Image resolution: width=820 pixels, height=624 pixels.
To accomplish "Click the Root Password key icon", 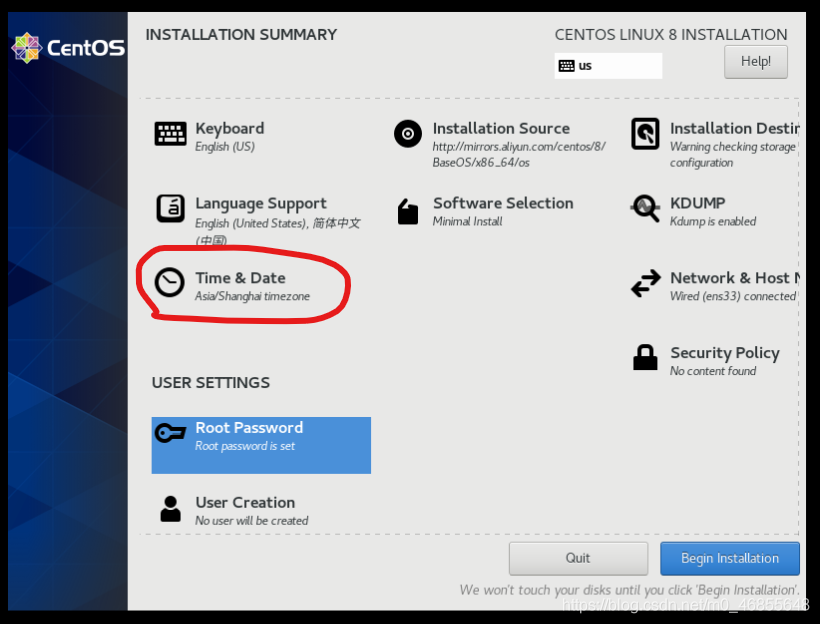I will (x=170, y=433).
